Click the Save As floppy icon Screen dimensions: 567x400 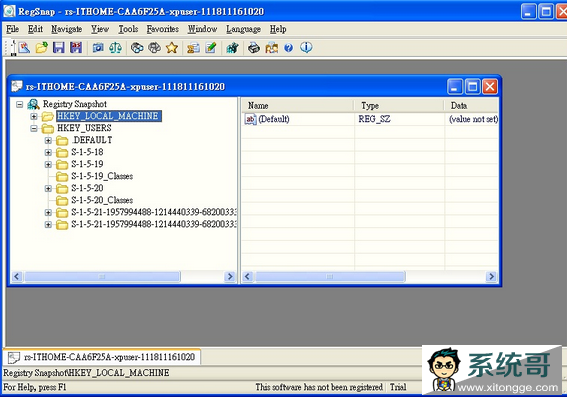pyautogui.click(x=76, y=47)
